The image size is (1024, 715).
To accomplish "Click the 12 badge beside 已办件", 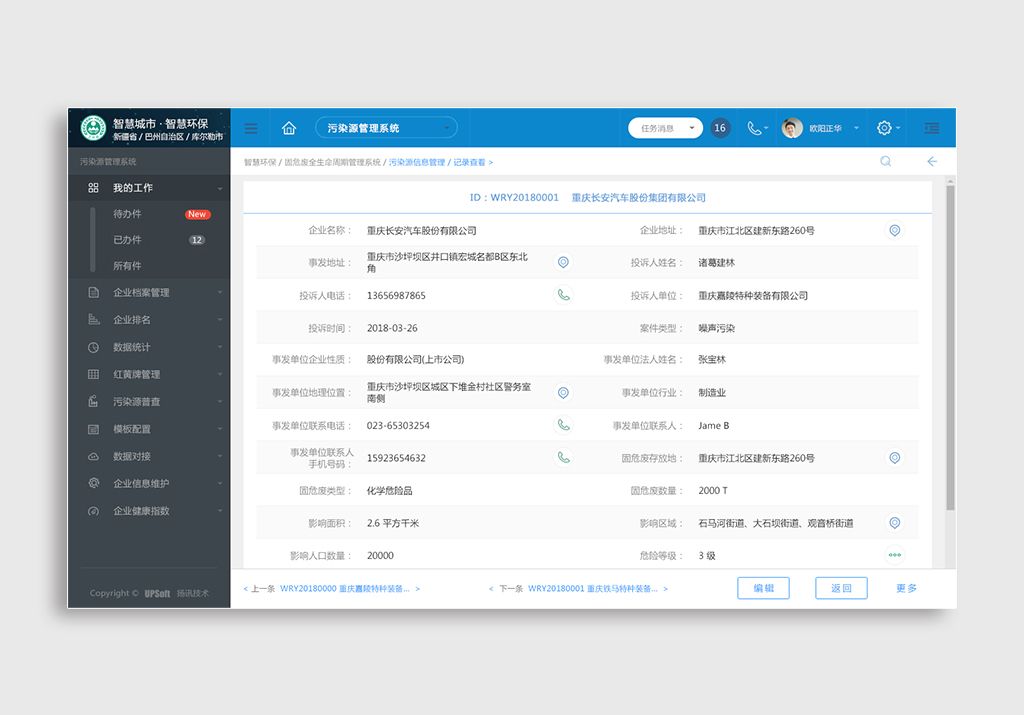I will pyautogui.click(x=197, y=240).
